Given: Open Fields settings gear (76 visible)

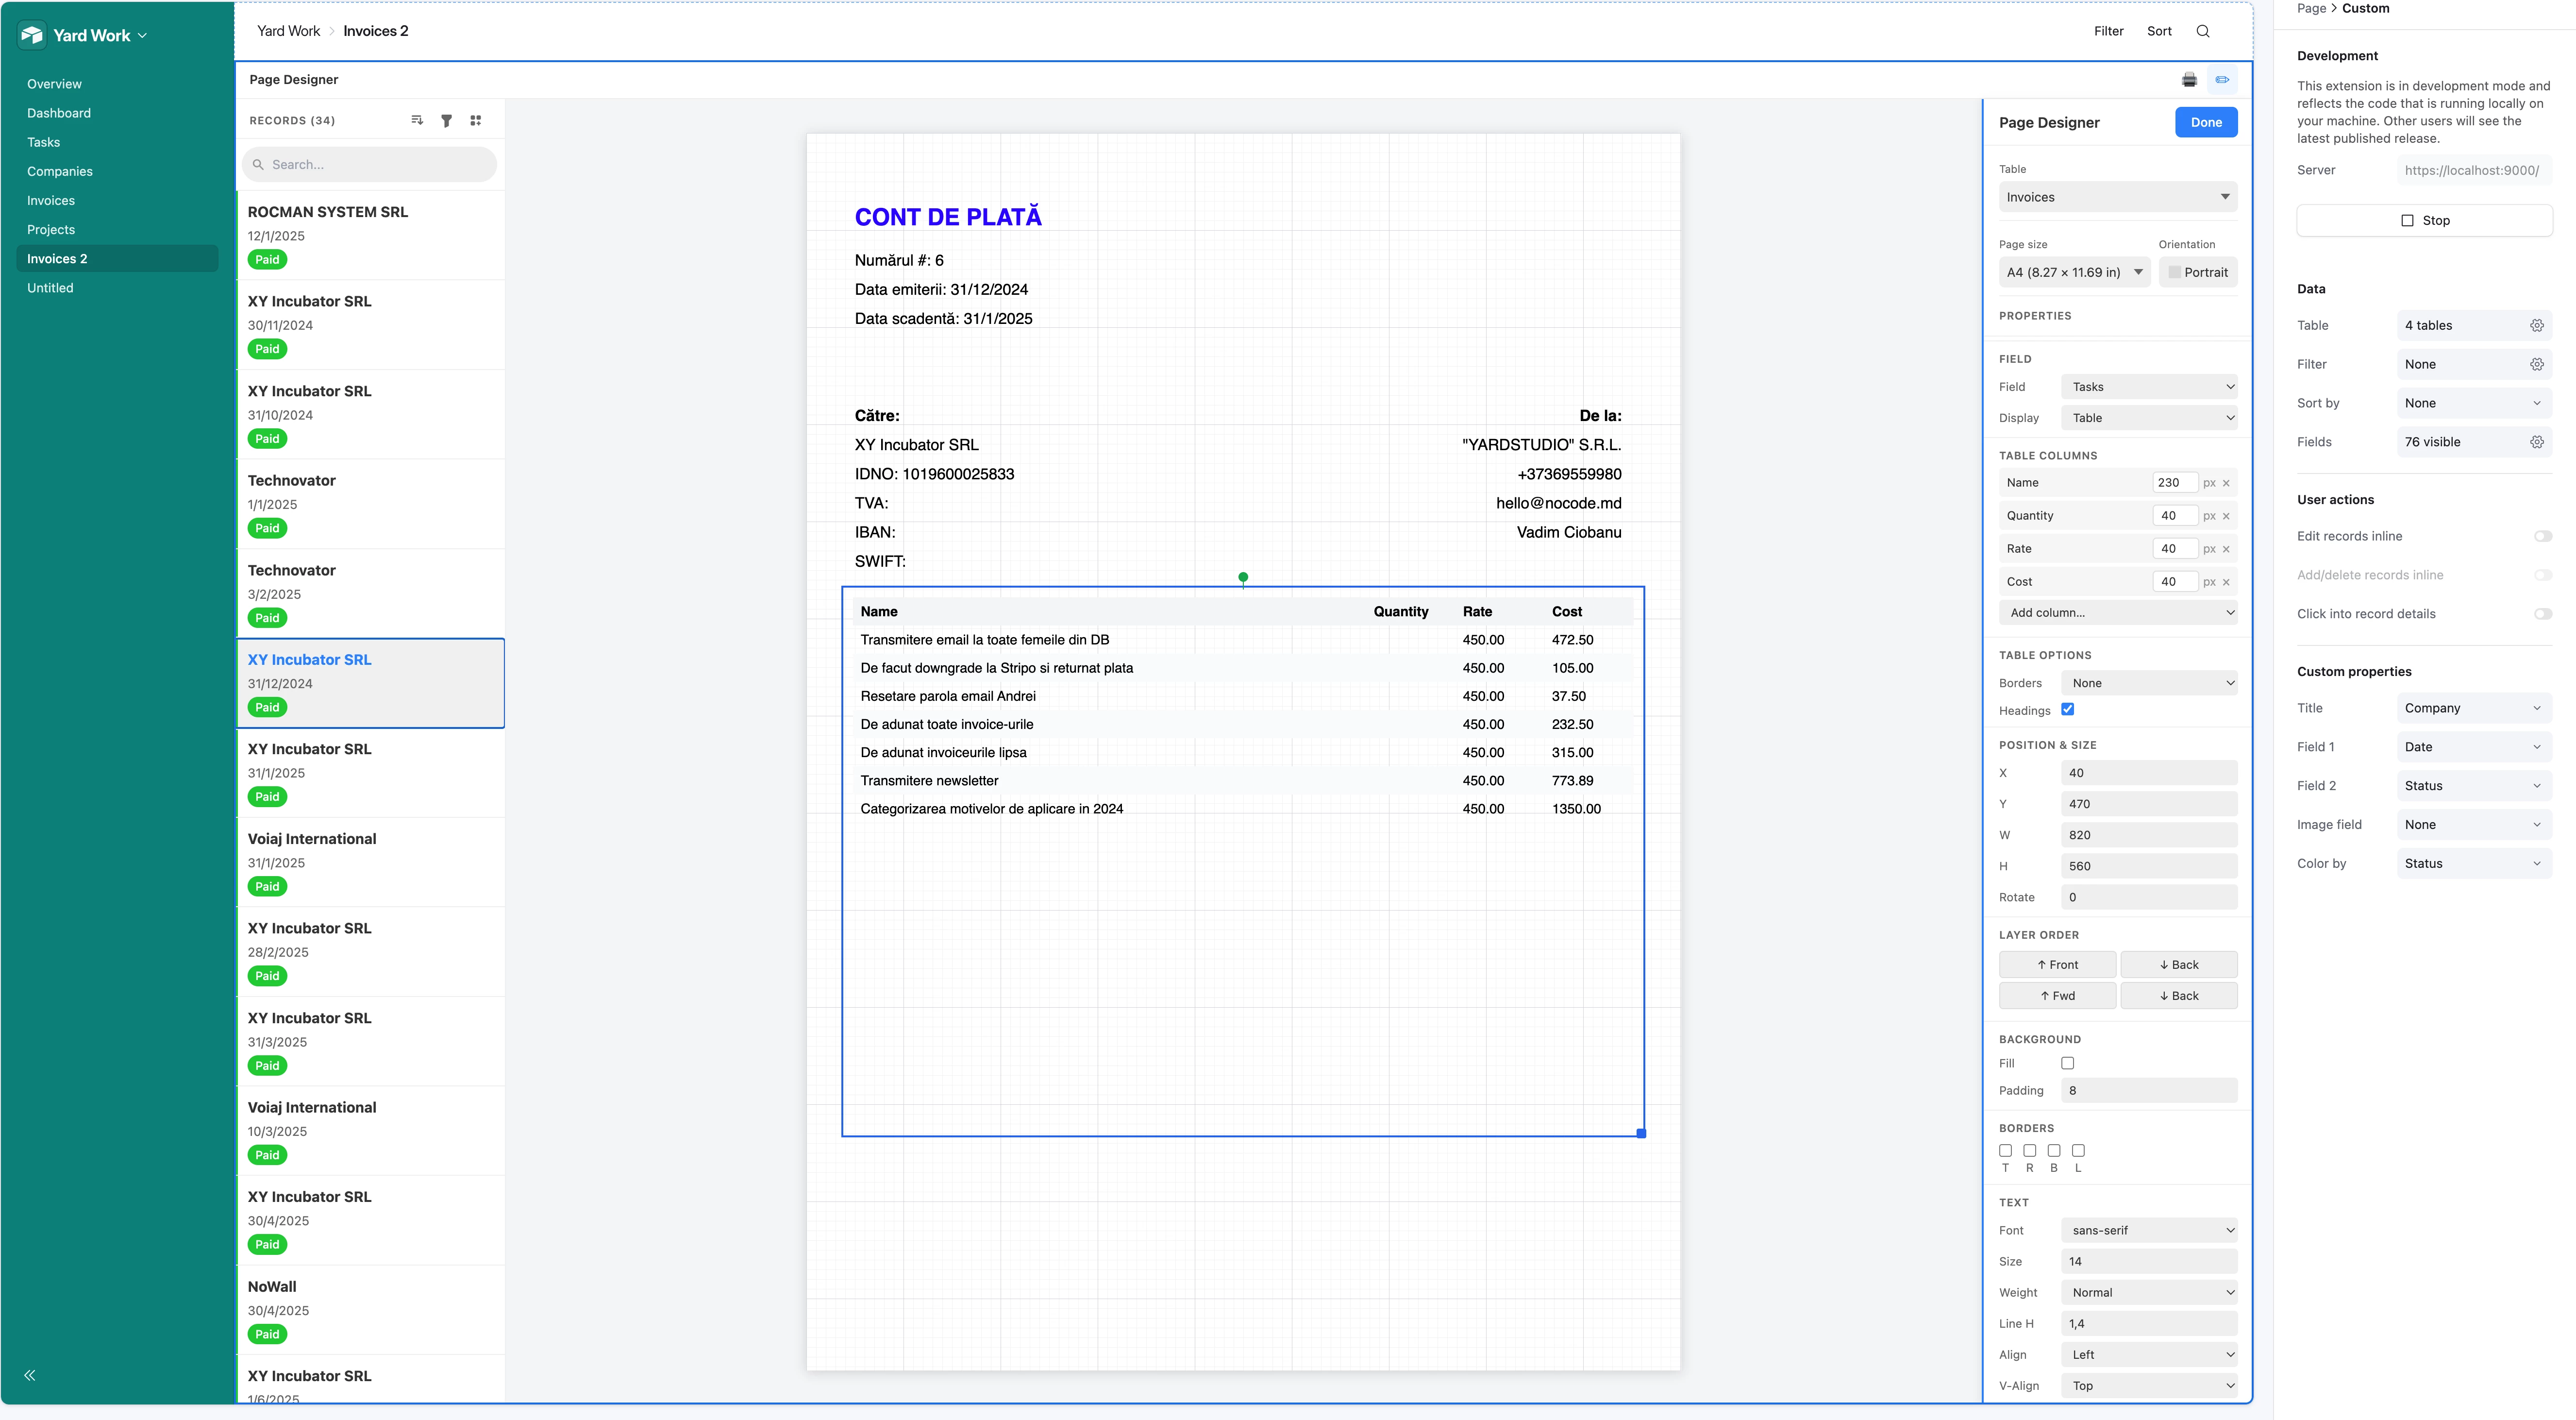Looking at the screenshot, I should [2536, 442].
